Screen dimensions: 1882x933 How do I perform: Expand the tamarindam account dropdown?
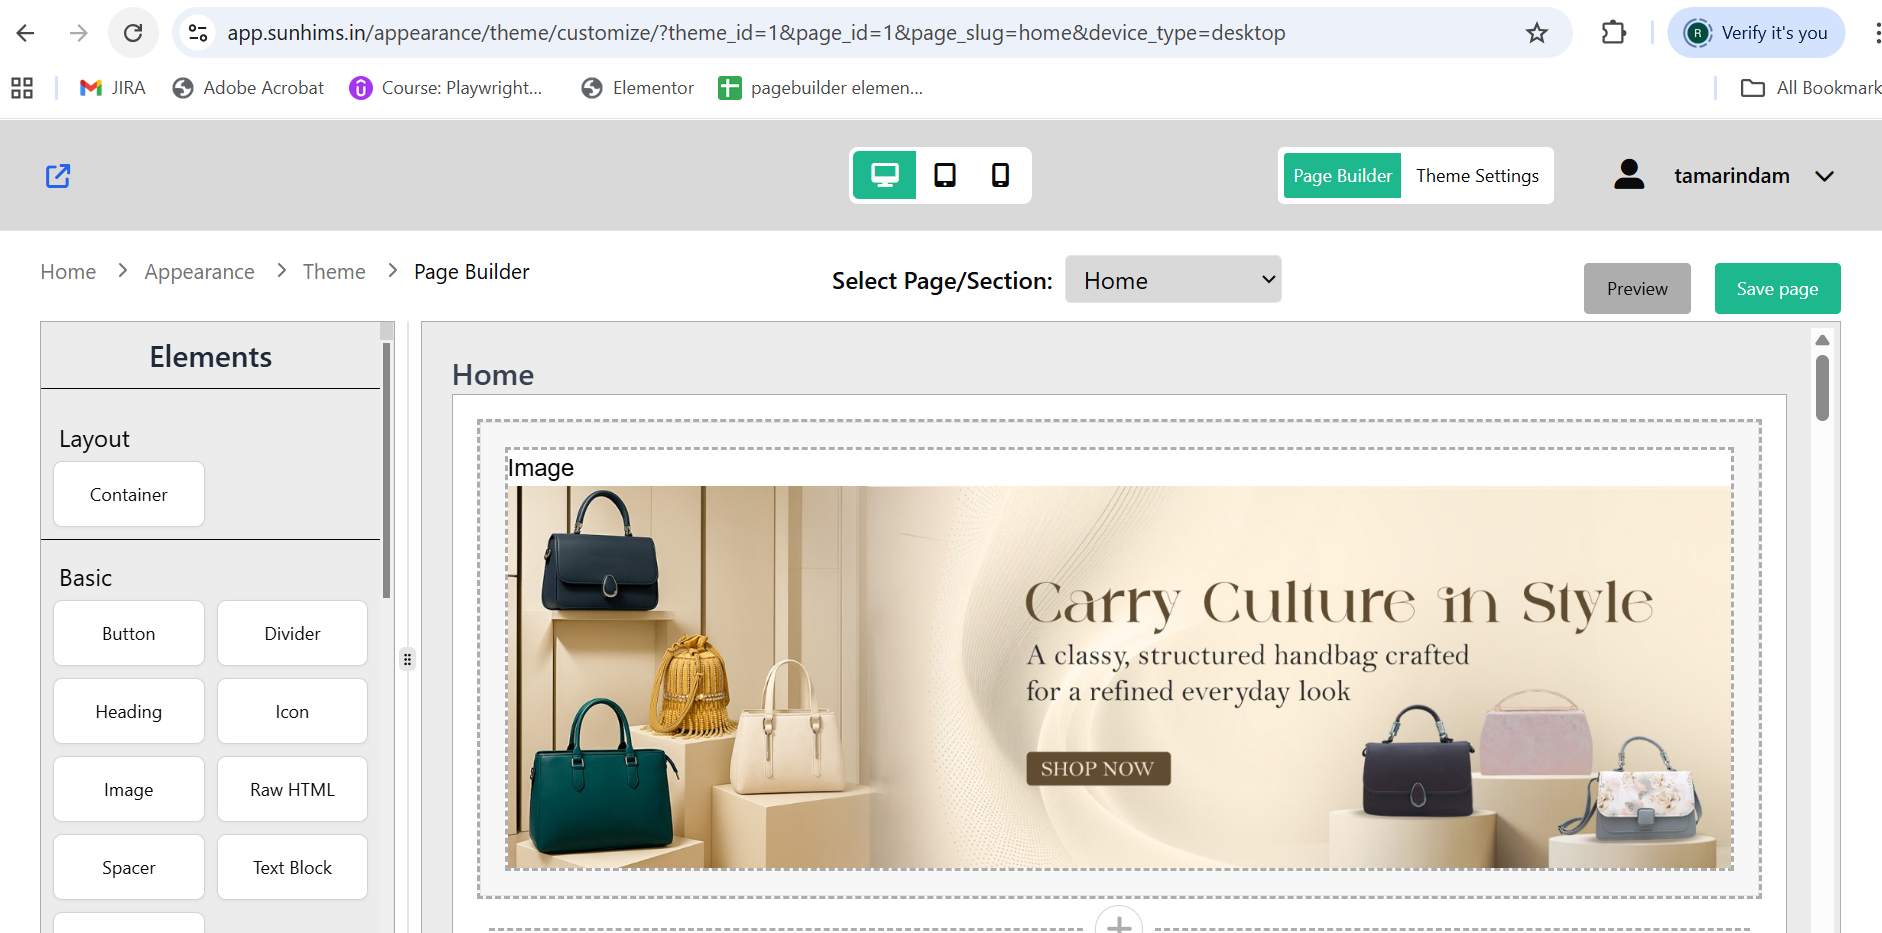(x=1824, y=176)
